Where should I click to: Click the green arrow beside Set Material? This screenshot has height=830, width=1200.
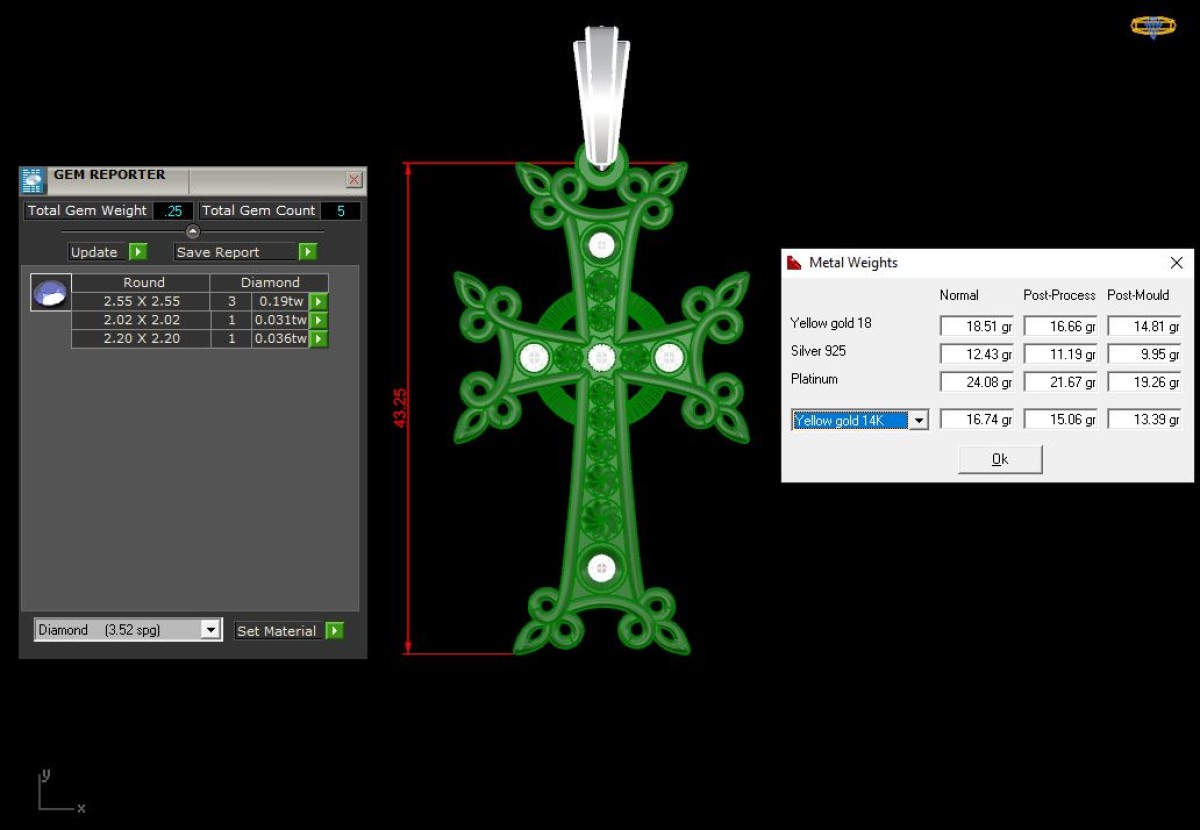335,631
